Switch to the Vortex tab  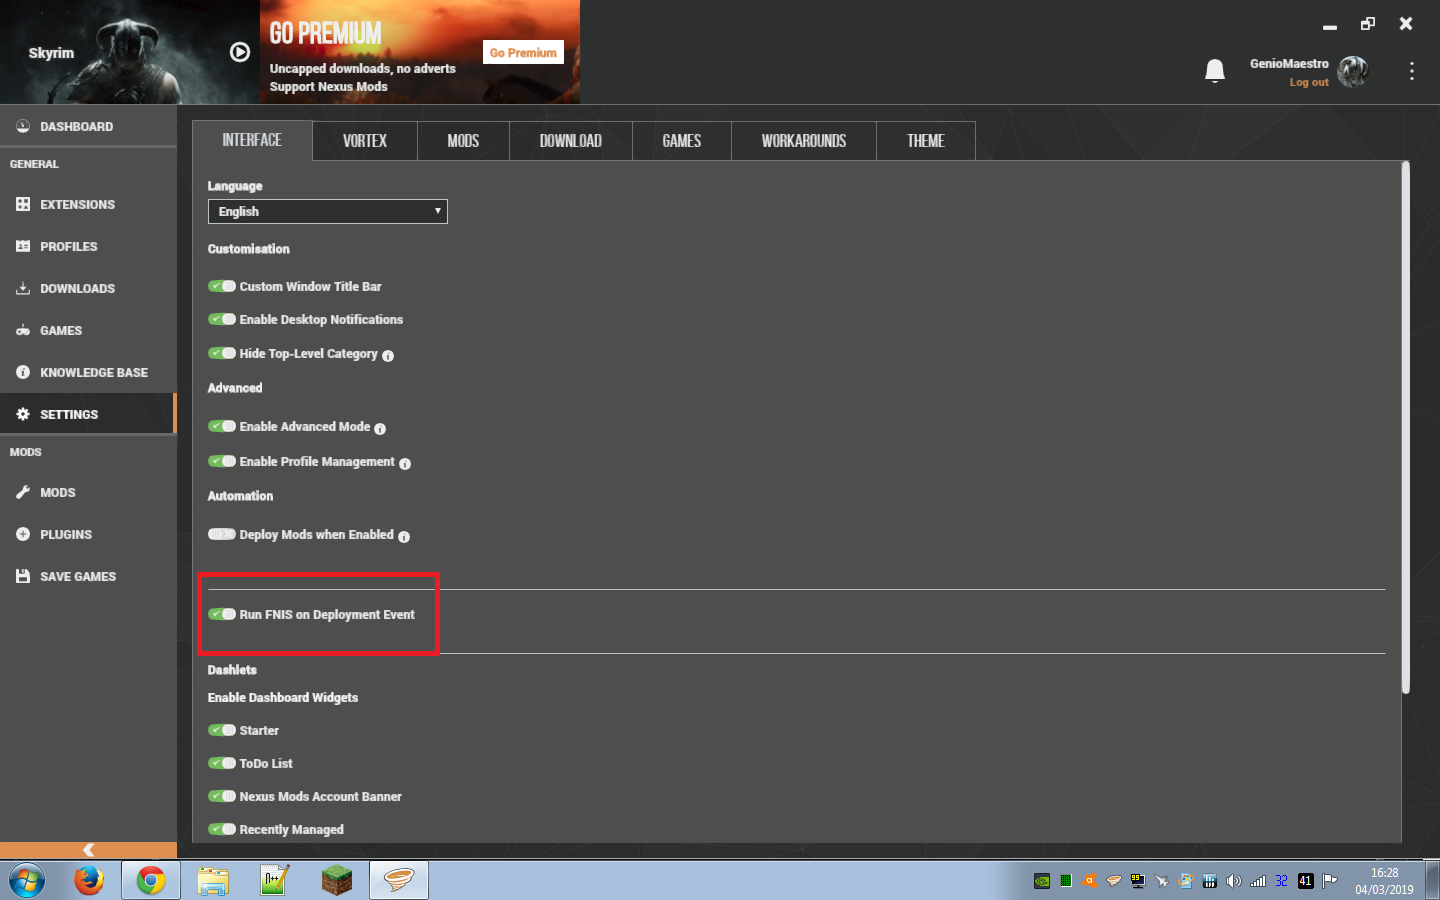point(365,141)
